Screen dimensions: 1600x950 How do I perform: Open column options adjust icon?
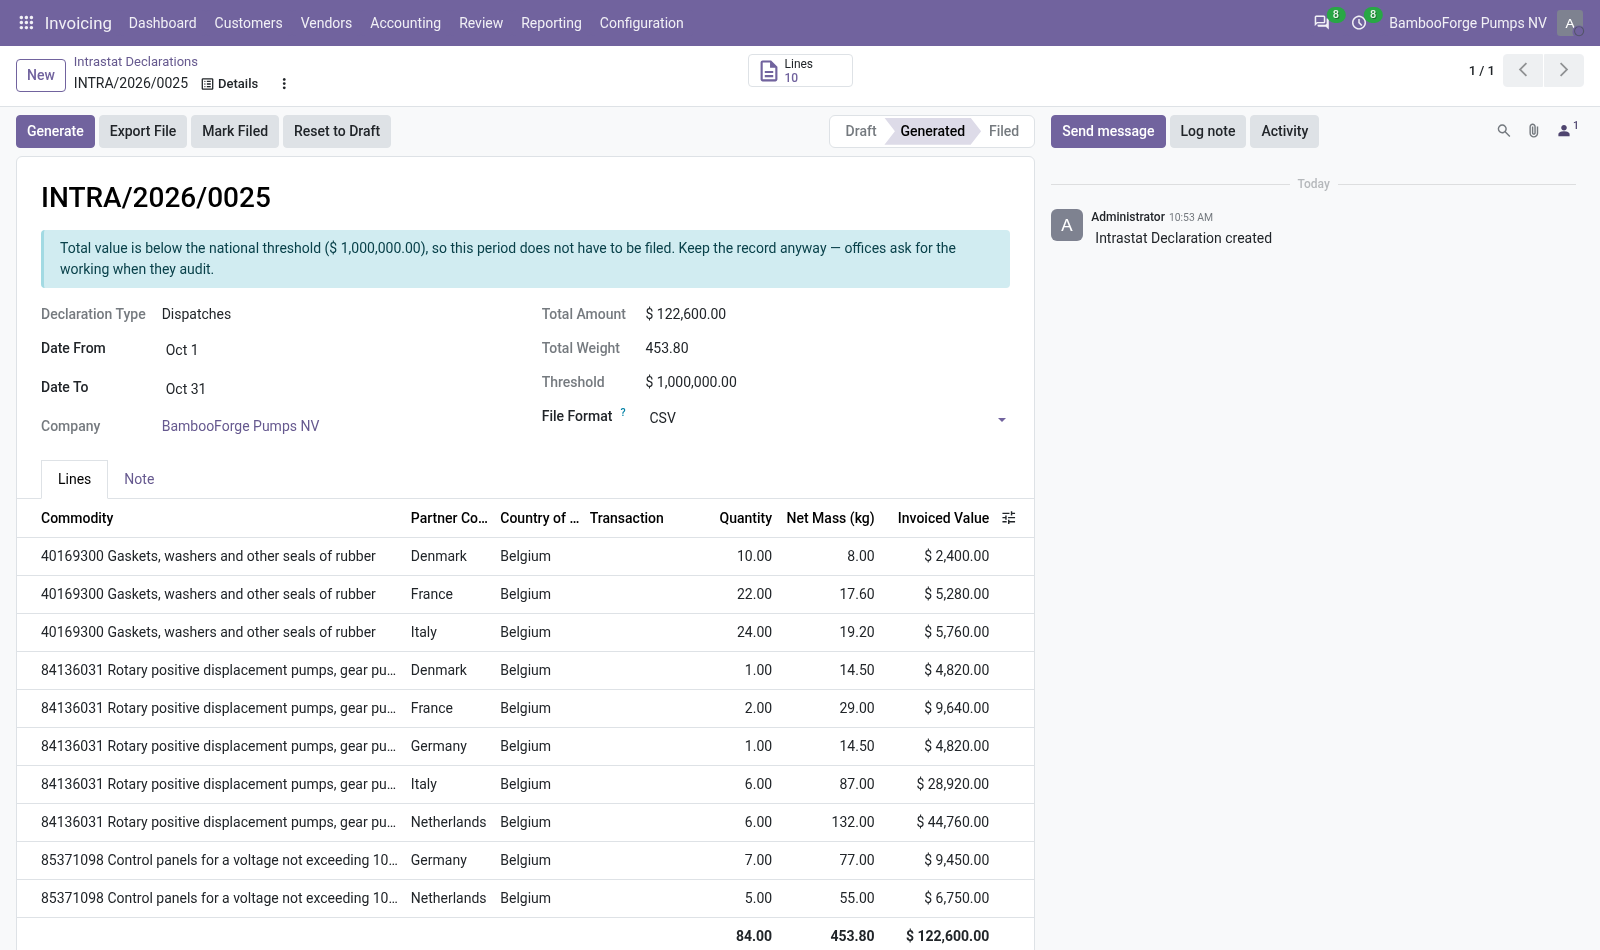coord(1009,518)
